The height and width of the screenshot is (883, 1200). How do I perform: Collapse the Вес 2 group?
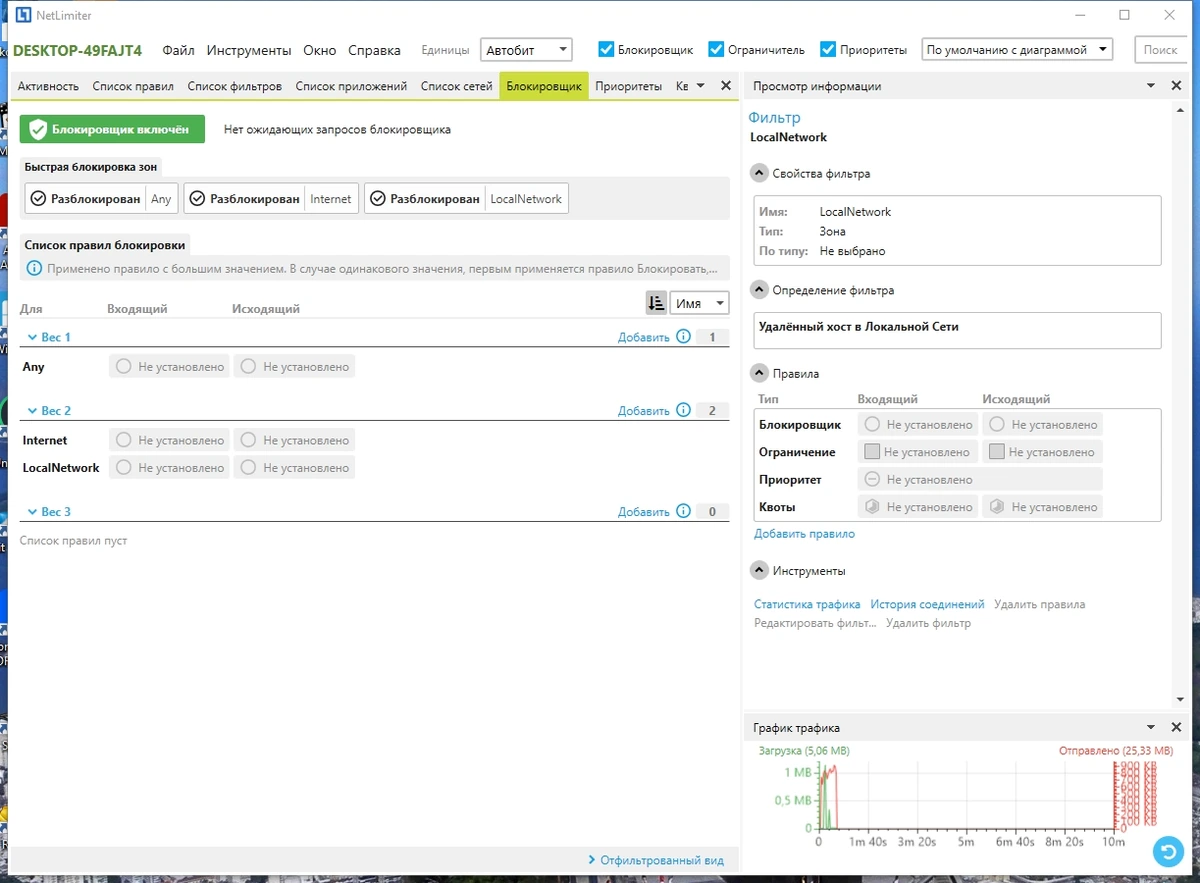pyautogui.click(x=32, y=410)
